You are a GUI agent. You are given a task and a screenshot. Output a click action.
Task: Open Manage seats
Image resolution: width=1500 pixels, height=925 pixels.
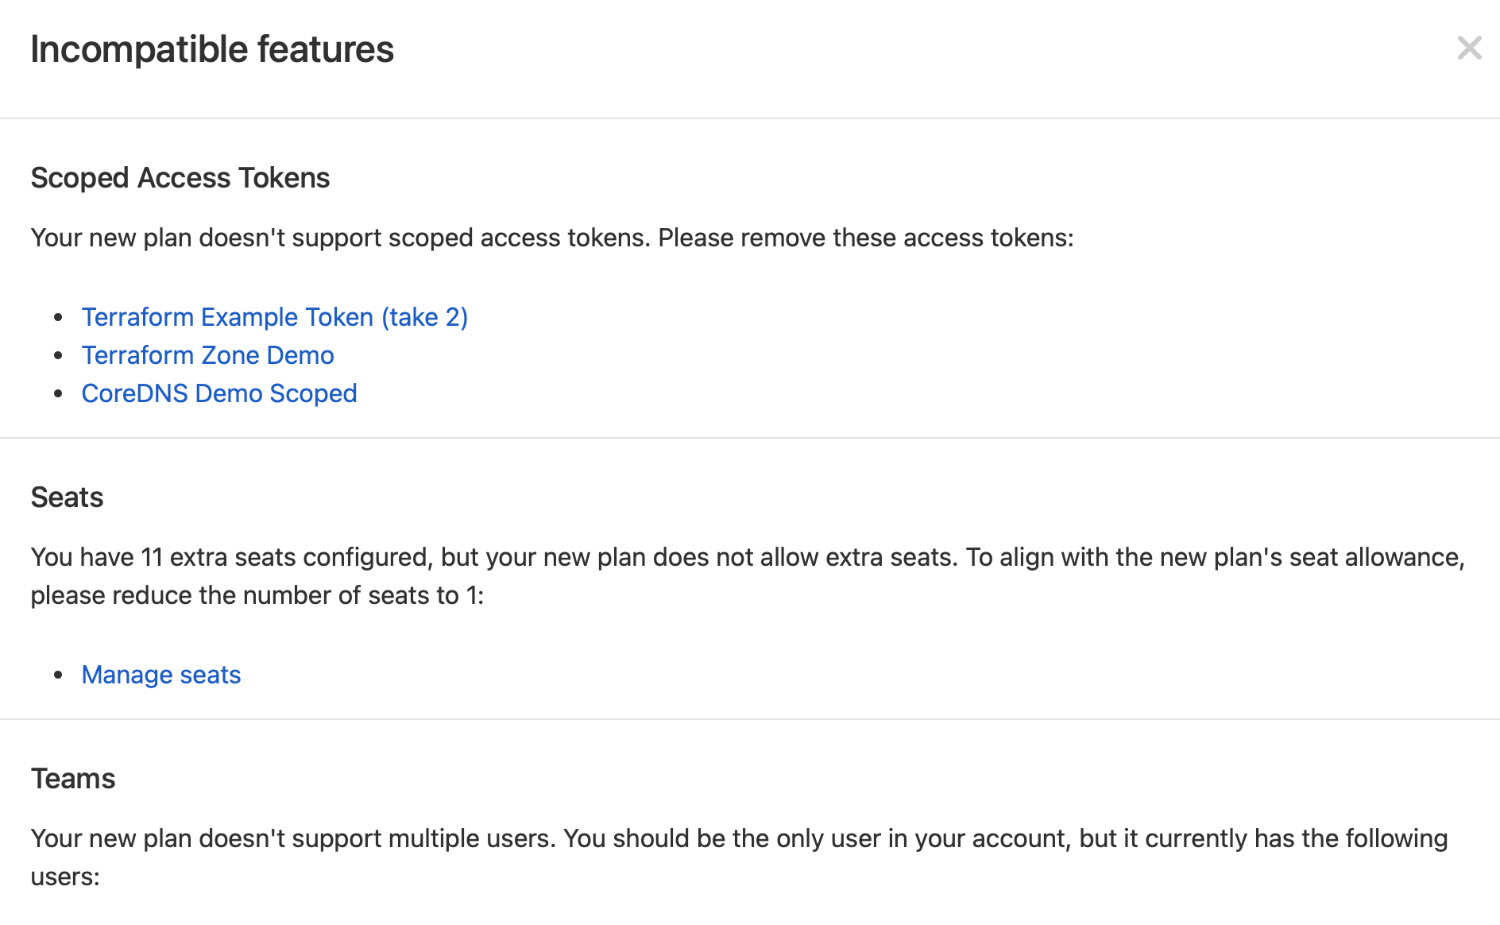coord(161,675)
